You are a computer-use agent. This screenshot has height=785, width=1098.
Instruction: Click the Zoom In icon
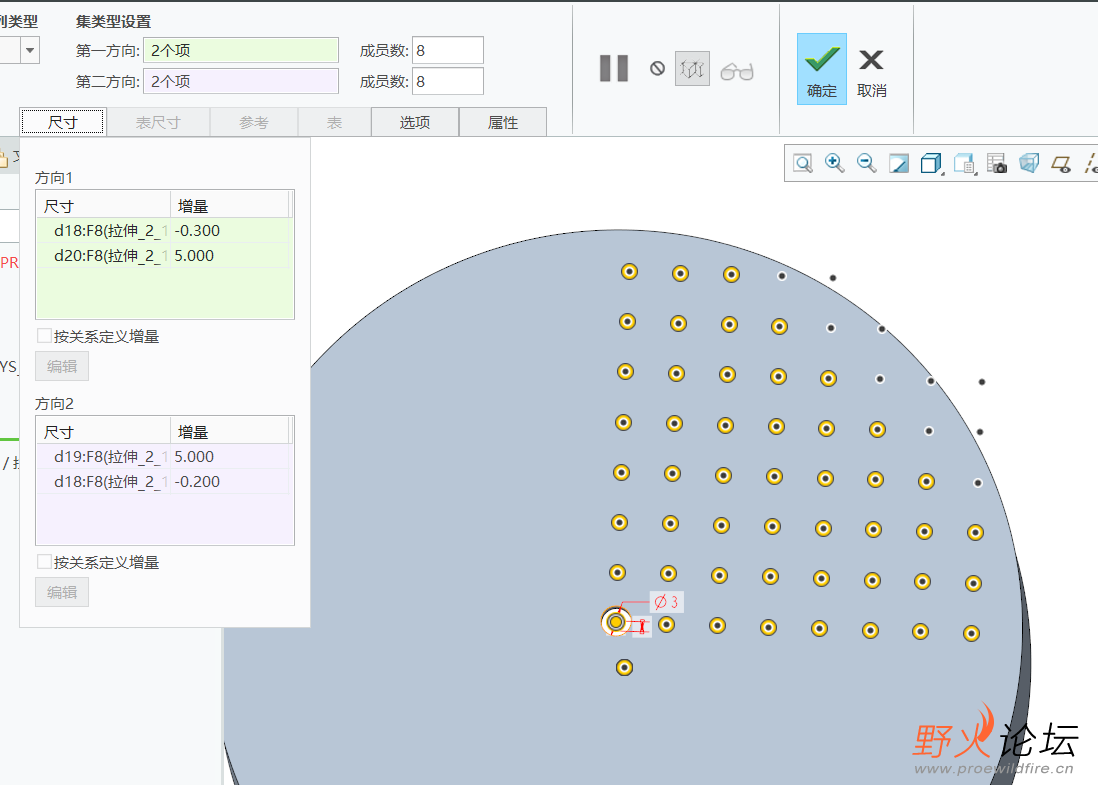tap(834, 163)
